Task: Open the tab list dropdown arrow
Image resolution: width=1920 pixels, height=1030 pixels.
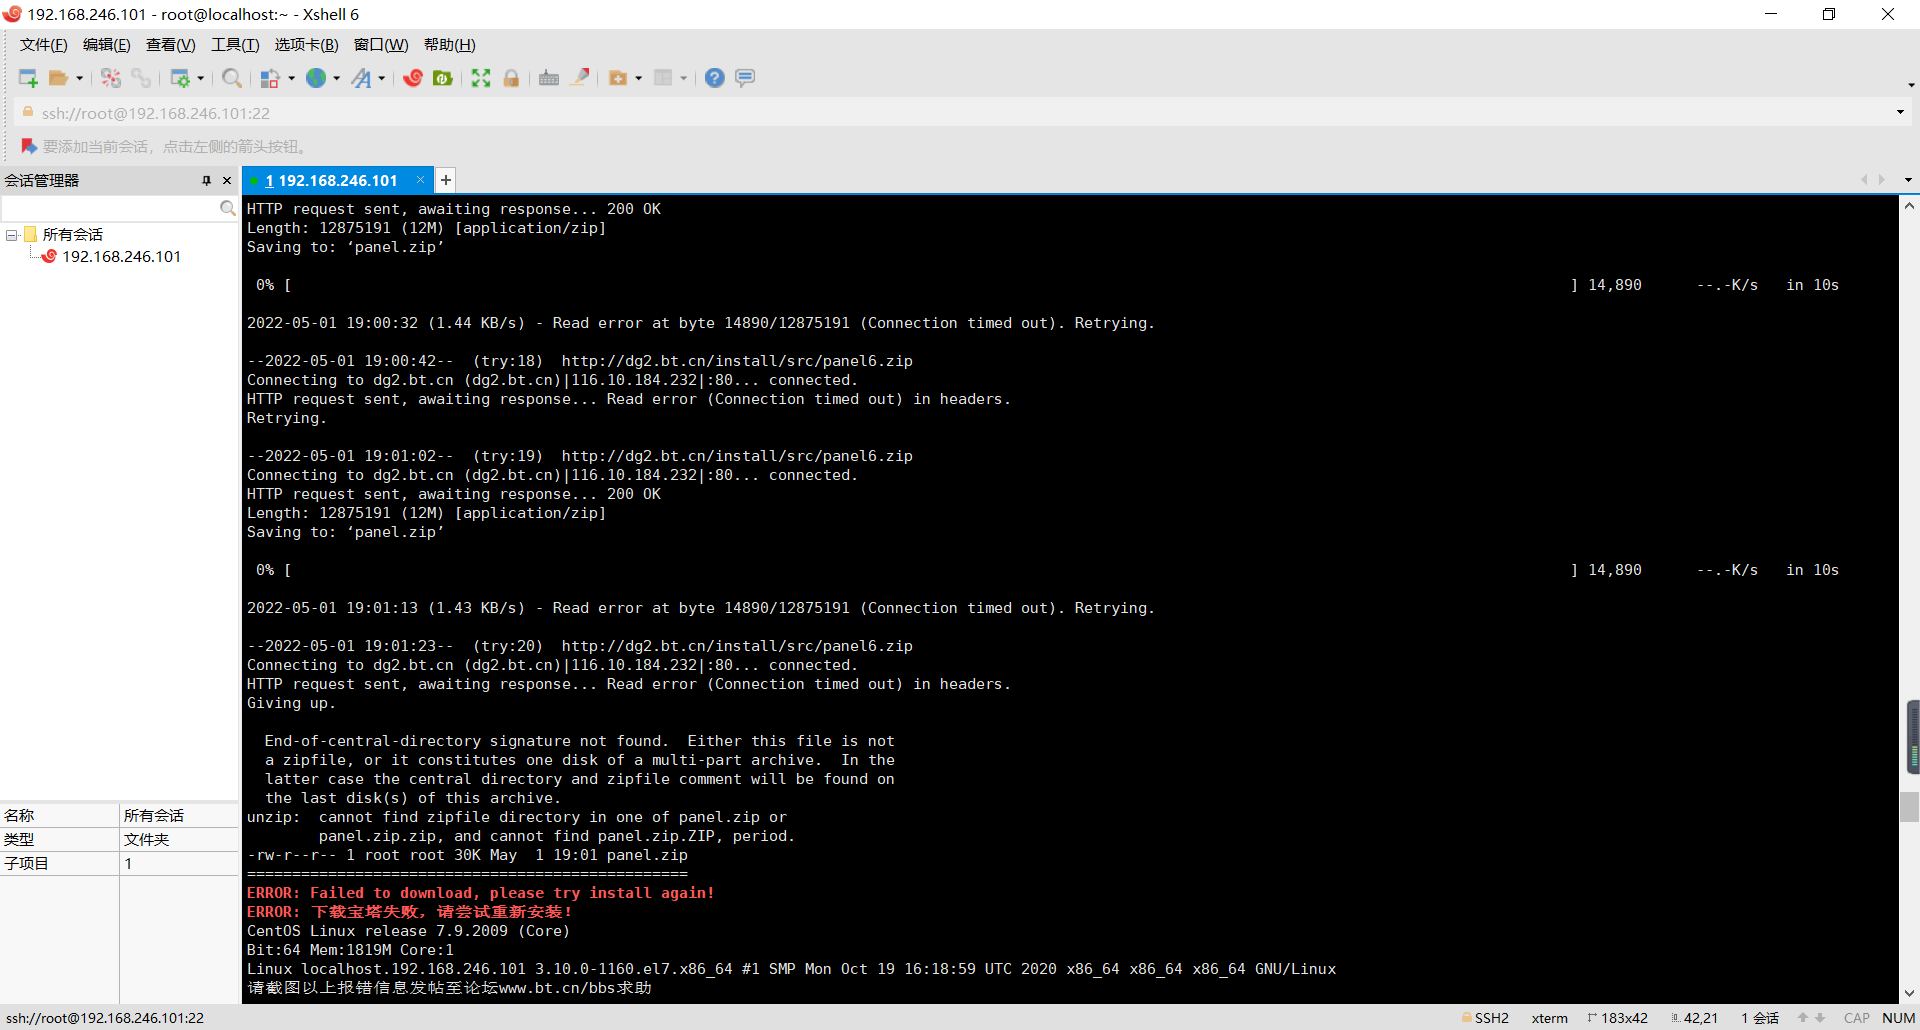Action: pos(1908,180)
